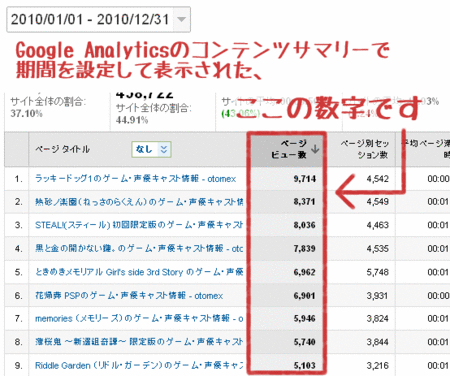Select pageview value 8,371
Viewport: 450px width, 376px height.
(305, 202)
